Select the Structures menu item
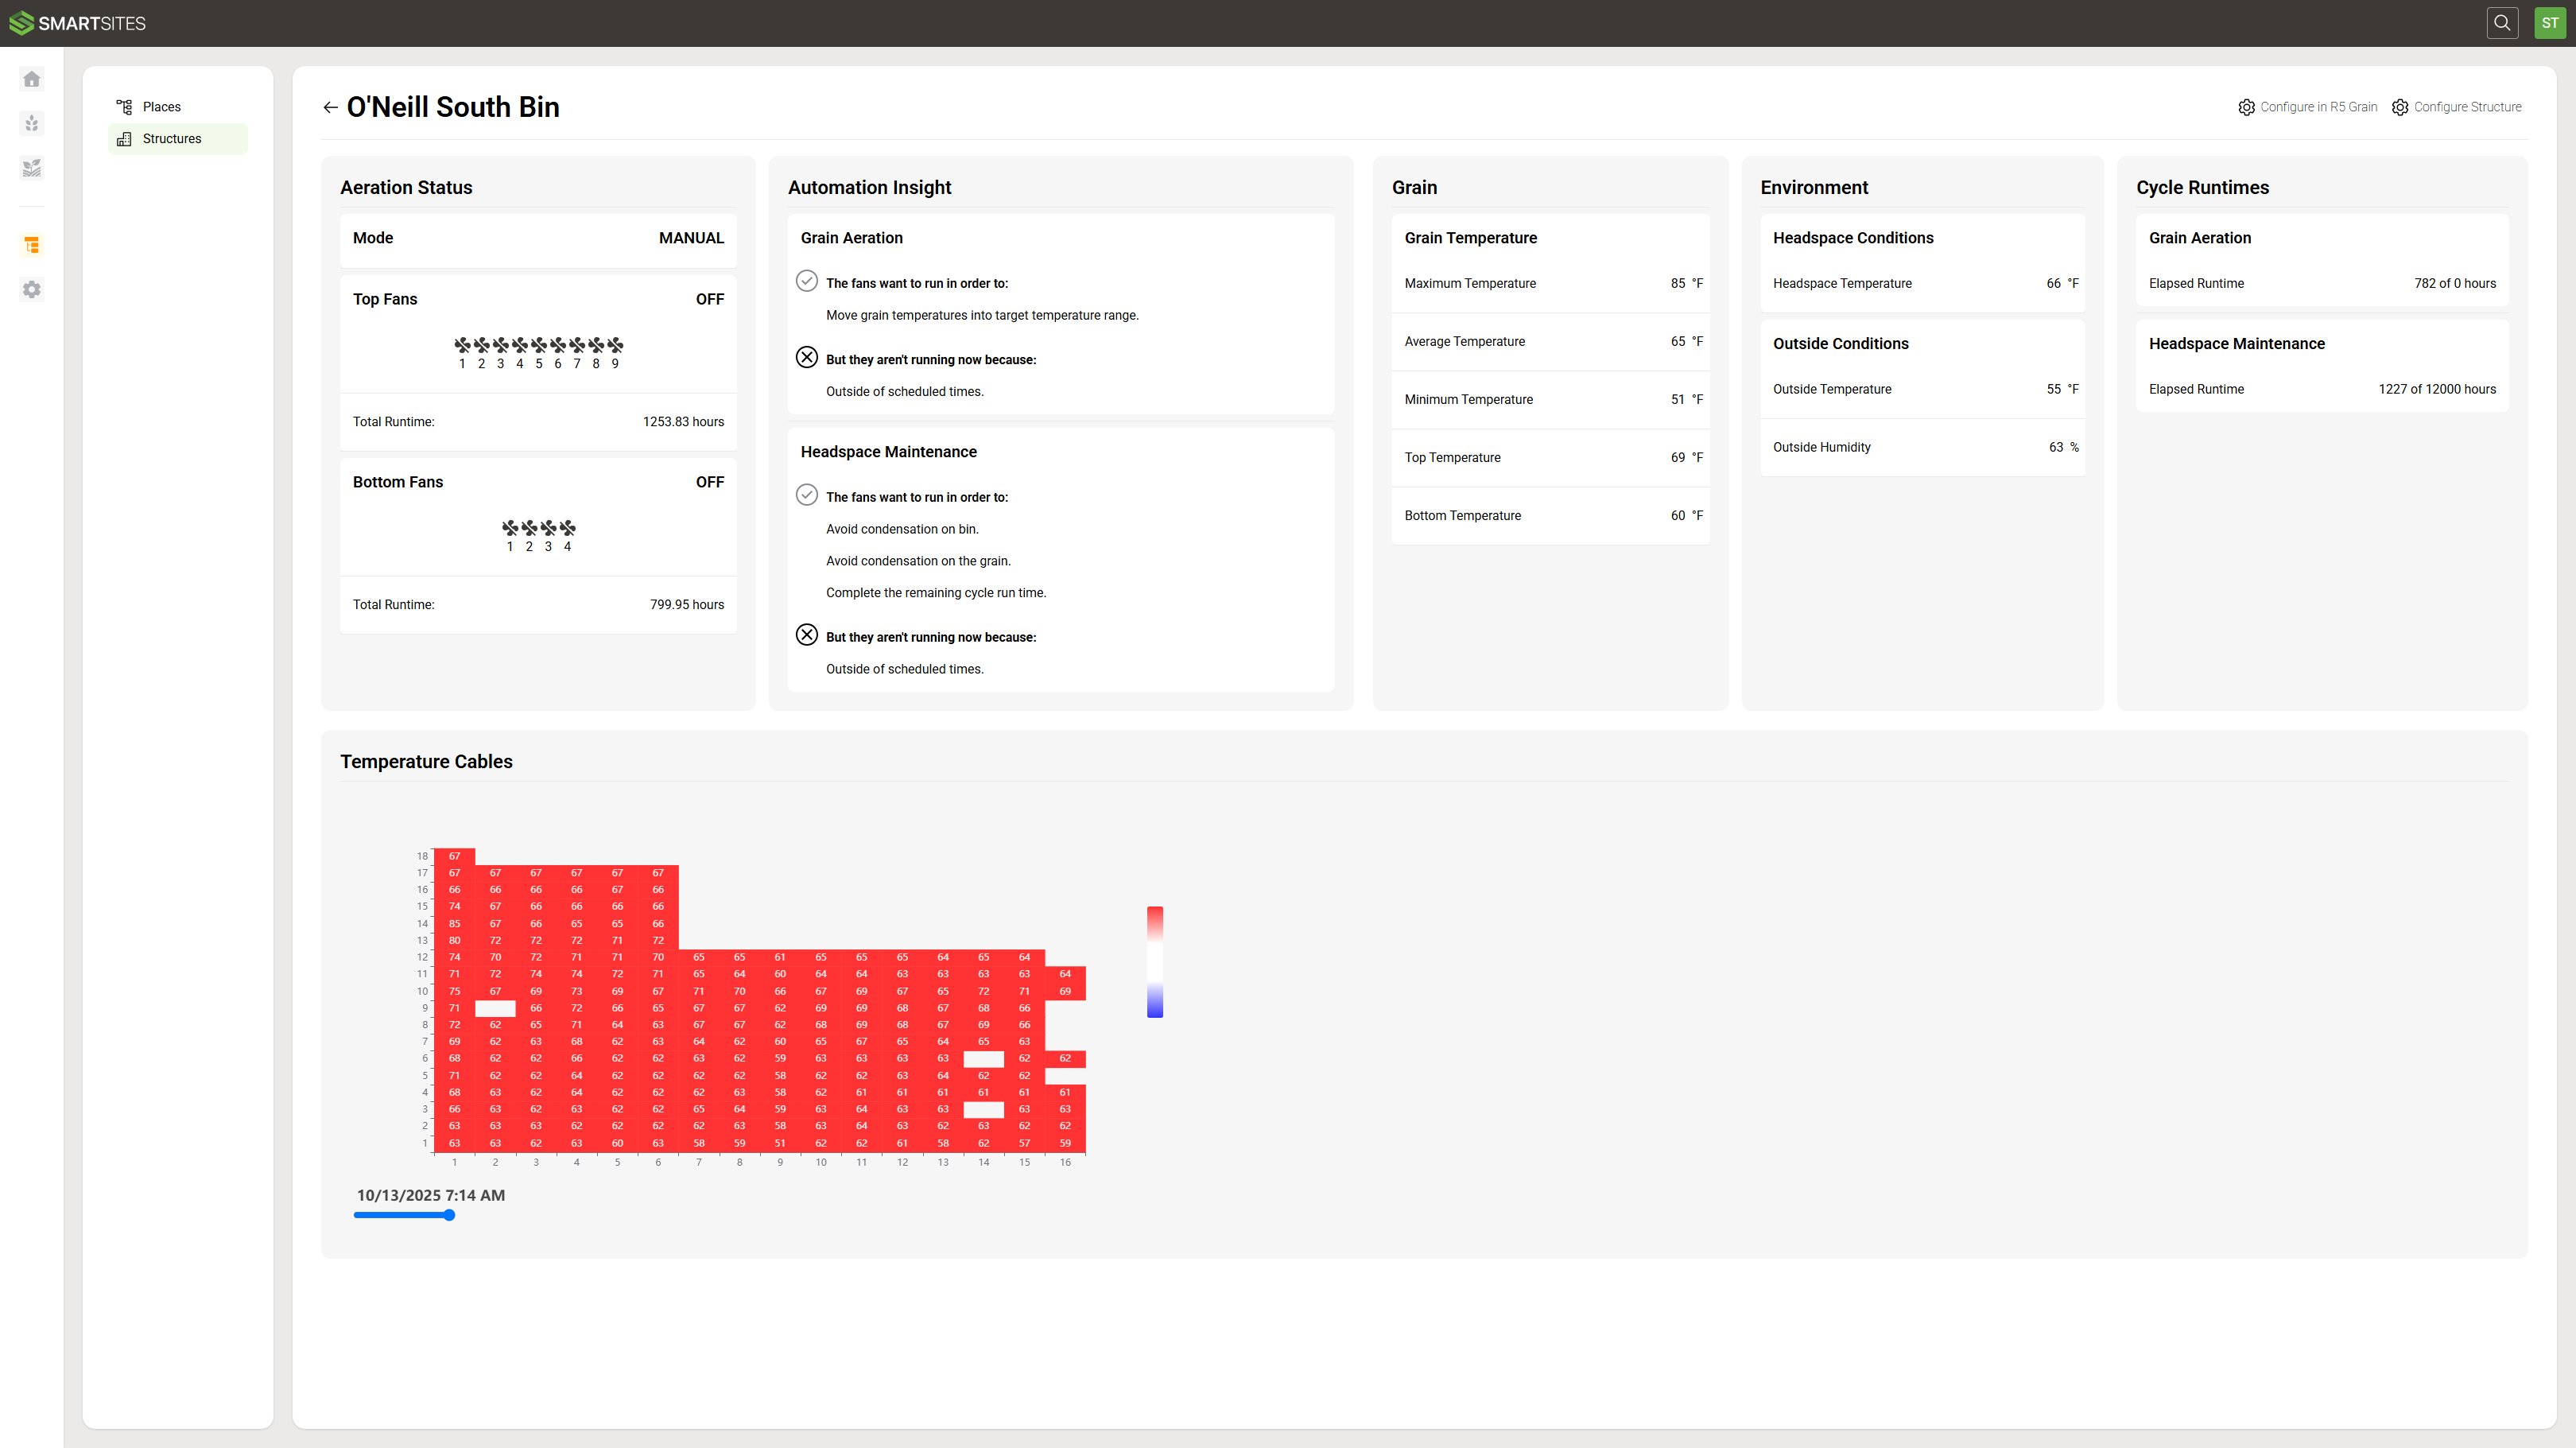The image size is (2576, 1448). (x=171, y=139)
